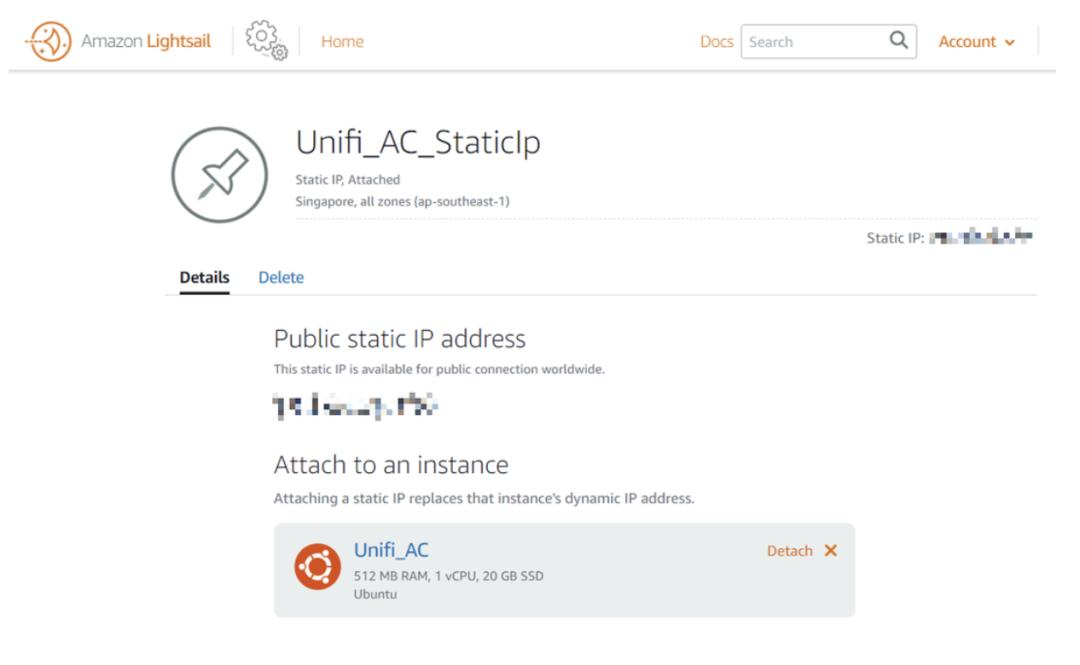
Task: Click the orange X detach icon
Action: pyautogui.click(x=830, y=551)
